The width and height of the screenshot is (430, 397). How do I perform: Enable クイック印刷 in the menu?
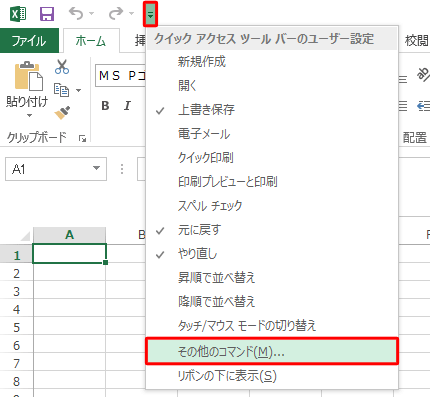[272, 158]
